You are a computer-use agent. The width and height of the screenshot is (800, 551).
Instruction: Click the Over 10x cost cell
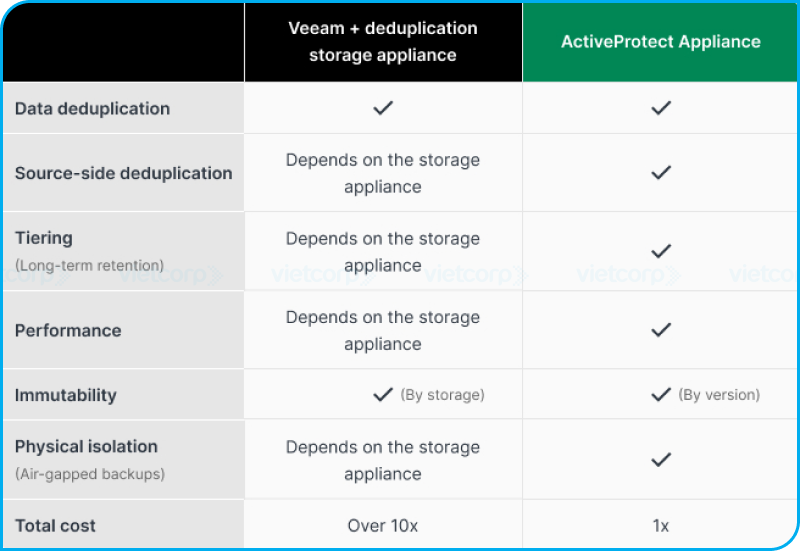coord(383,525)
